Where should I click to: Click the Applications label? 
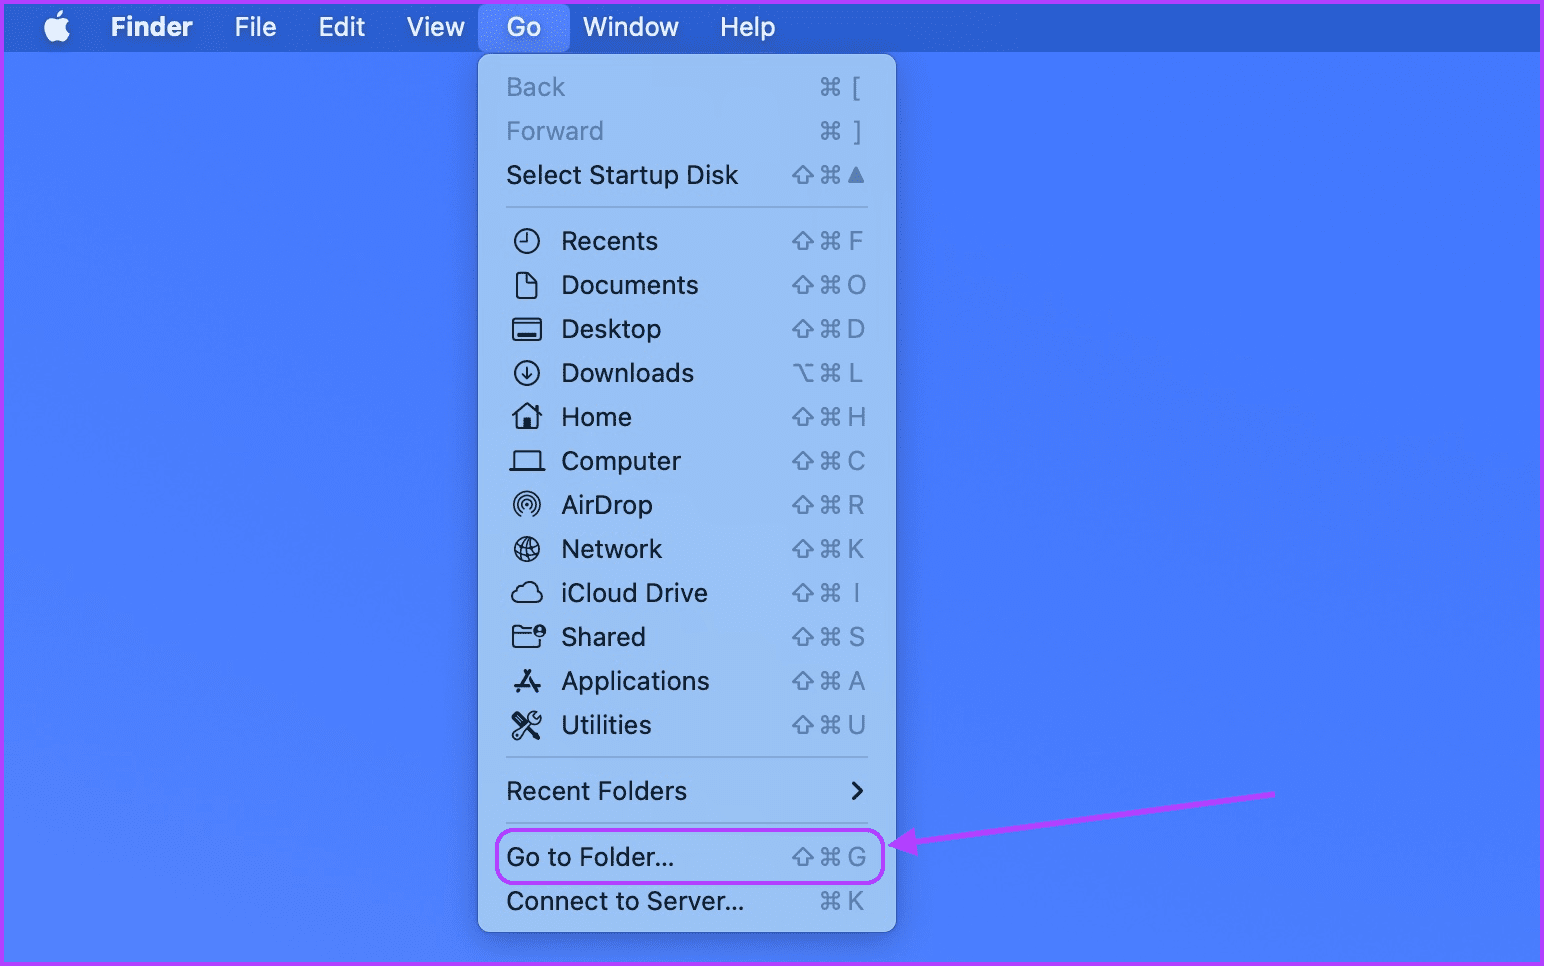[635, 681]
